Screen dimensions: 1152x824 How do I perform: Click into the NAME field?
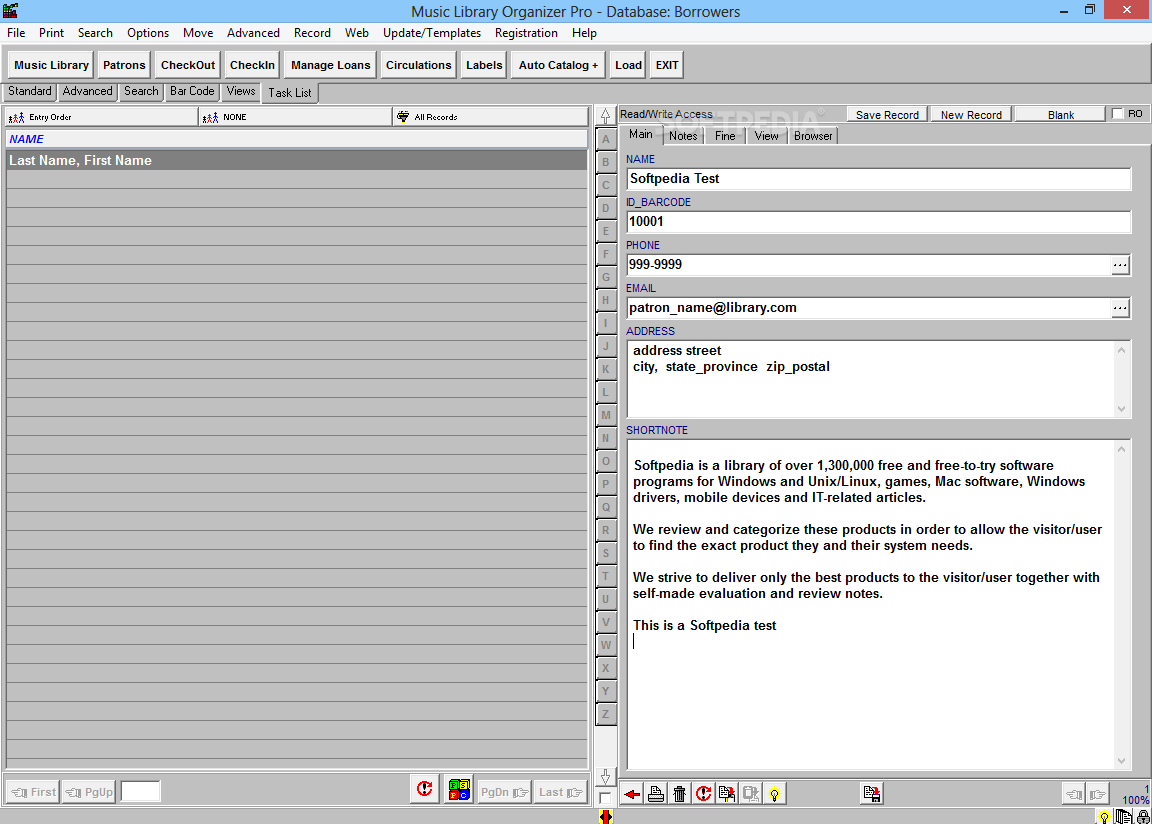pos(879,178)
